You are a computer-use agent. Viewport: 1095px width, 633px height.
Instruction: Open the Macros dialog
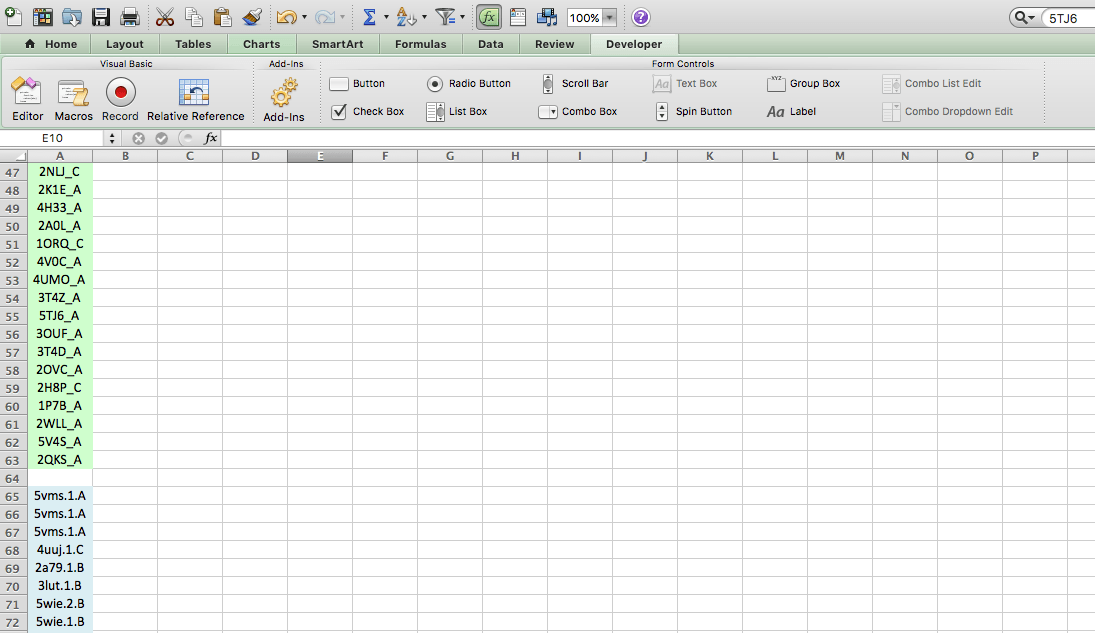pos(73,99)
